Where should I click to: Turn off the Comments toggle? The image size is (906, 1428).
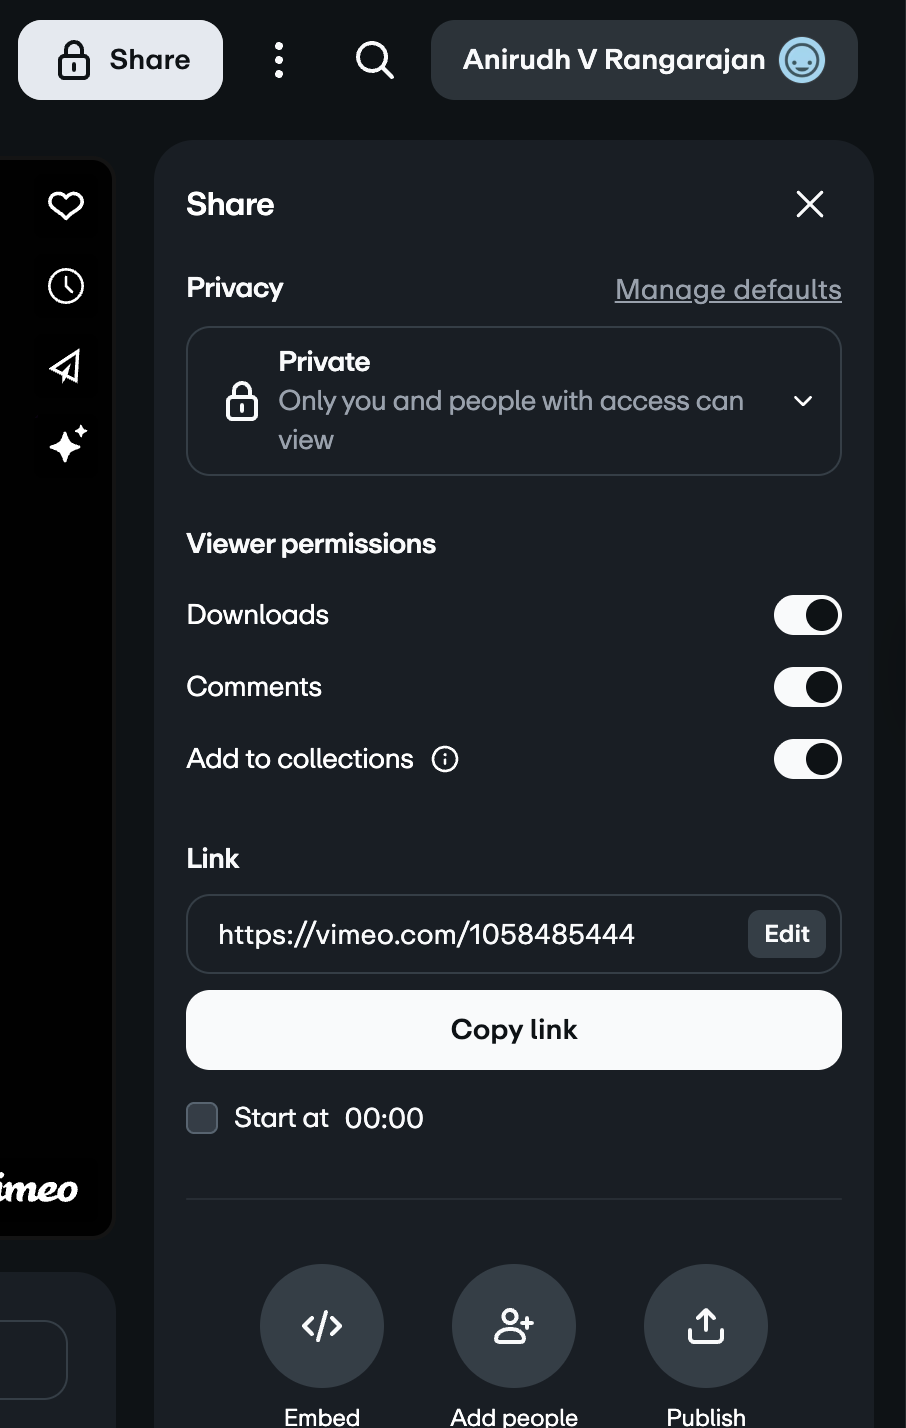point(807,687)
